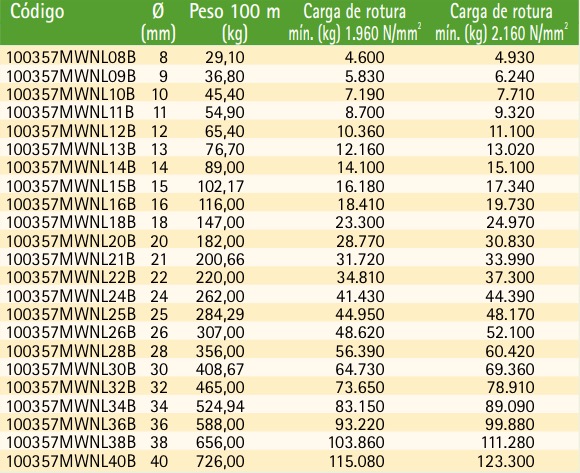The width and height of the screenshot is (580, 473).
Task: Select product code 100357MWNL21B
Action: pos(70,260)
